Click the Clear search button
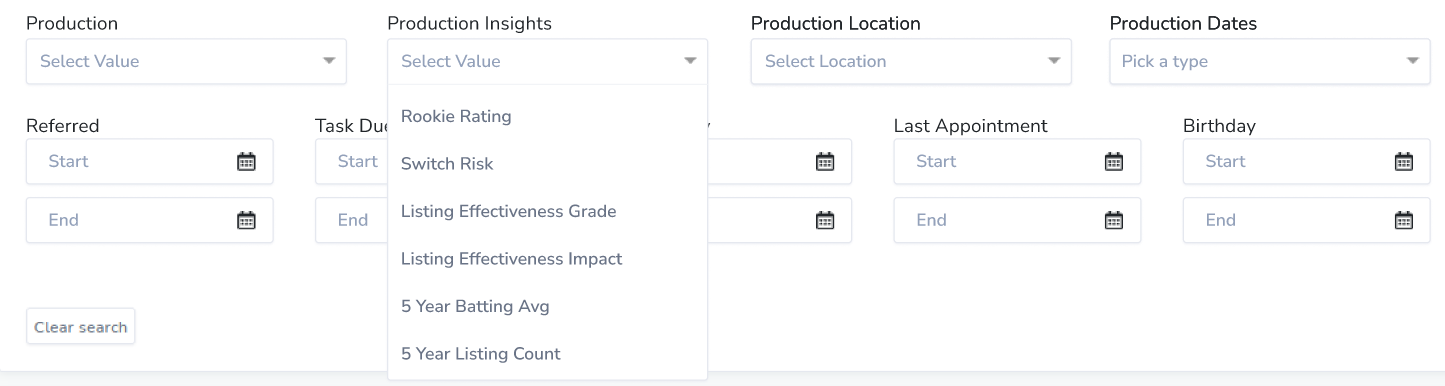This screenshot has width=1445, height=386. pos(80,327)
